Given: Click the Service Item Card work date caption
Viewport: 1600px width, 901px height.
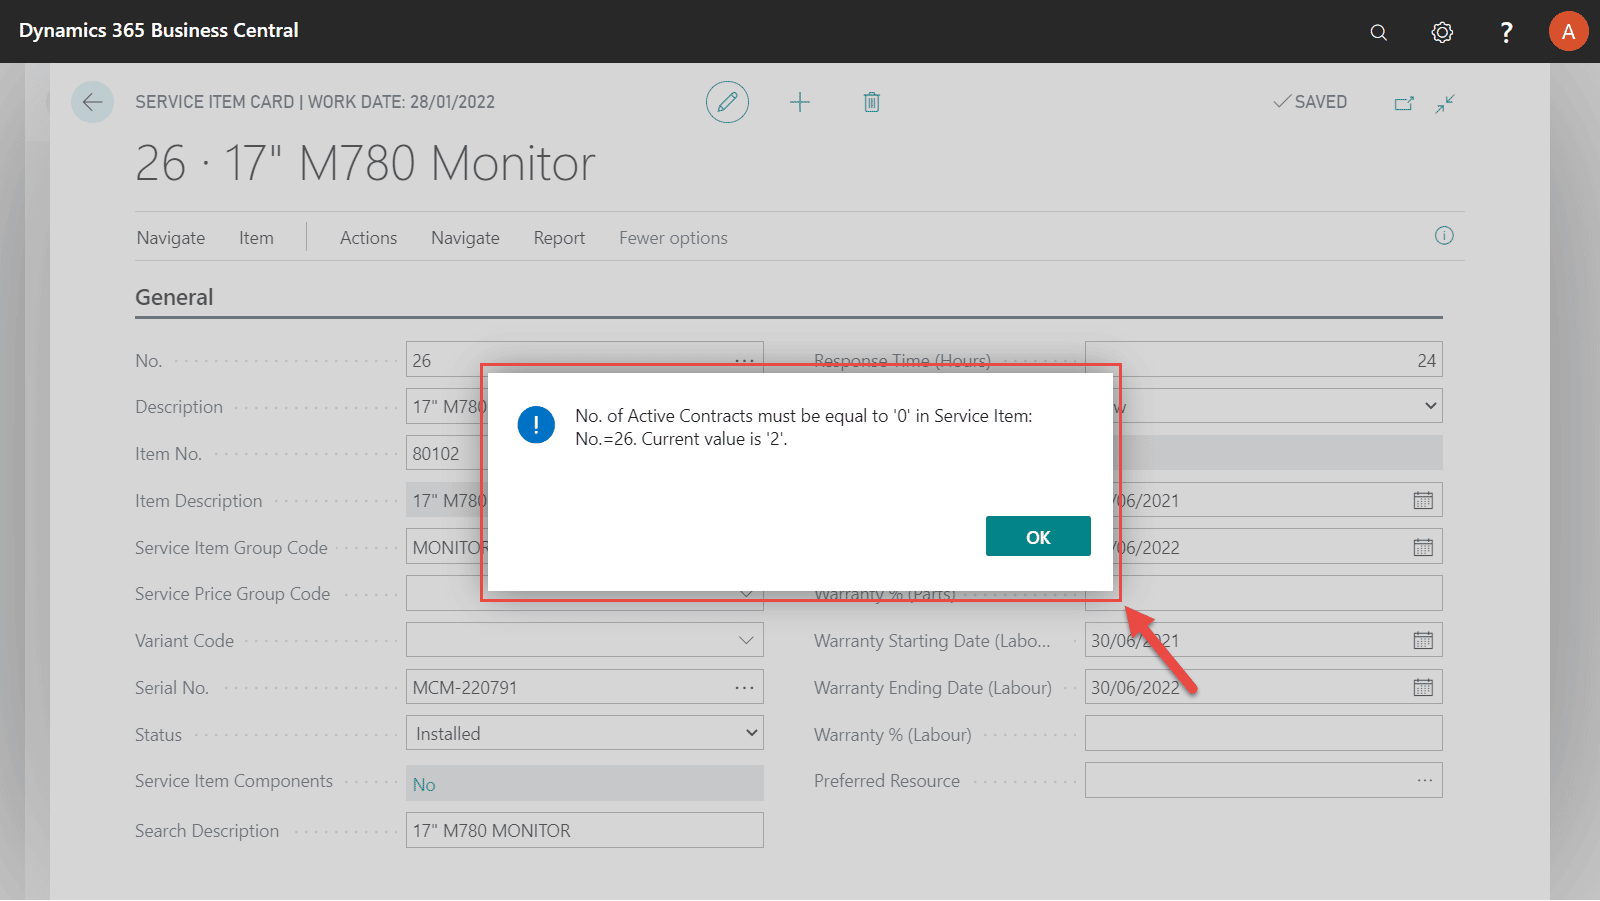Looking at the screenshot, I should click(x=315, y=102).
